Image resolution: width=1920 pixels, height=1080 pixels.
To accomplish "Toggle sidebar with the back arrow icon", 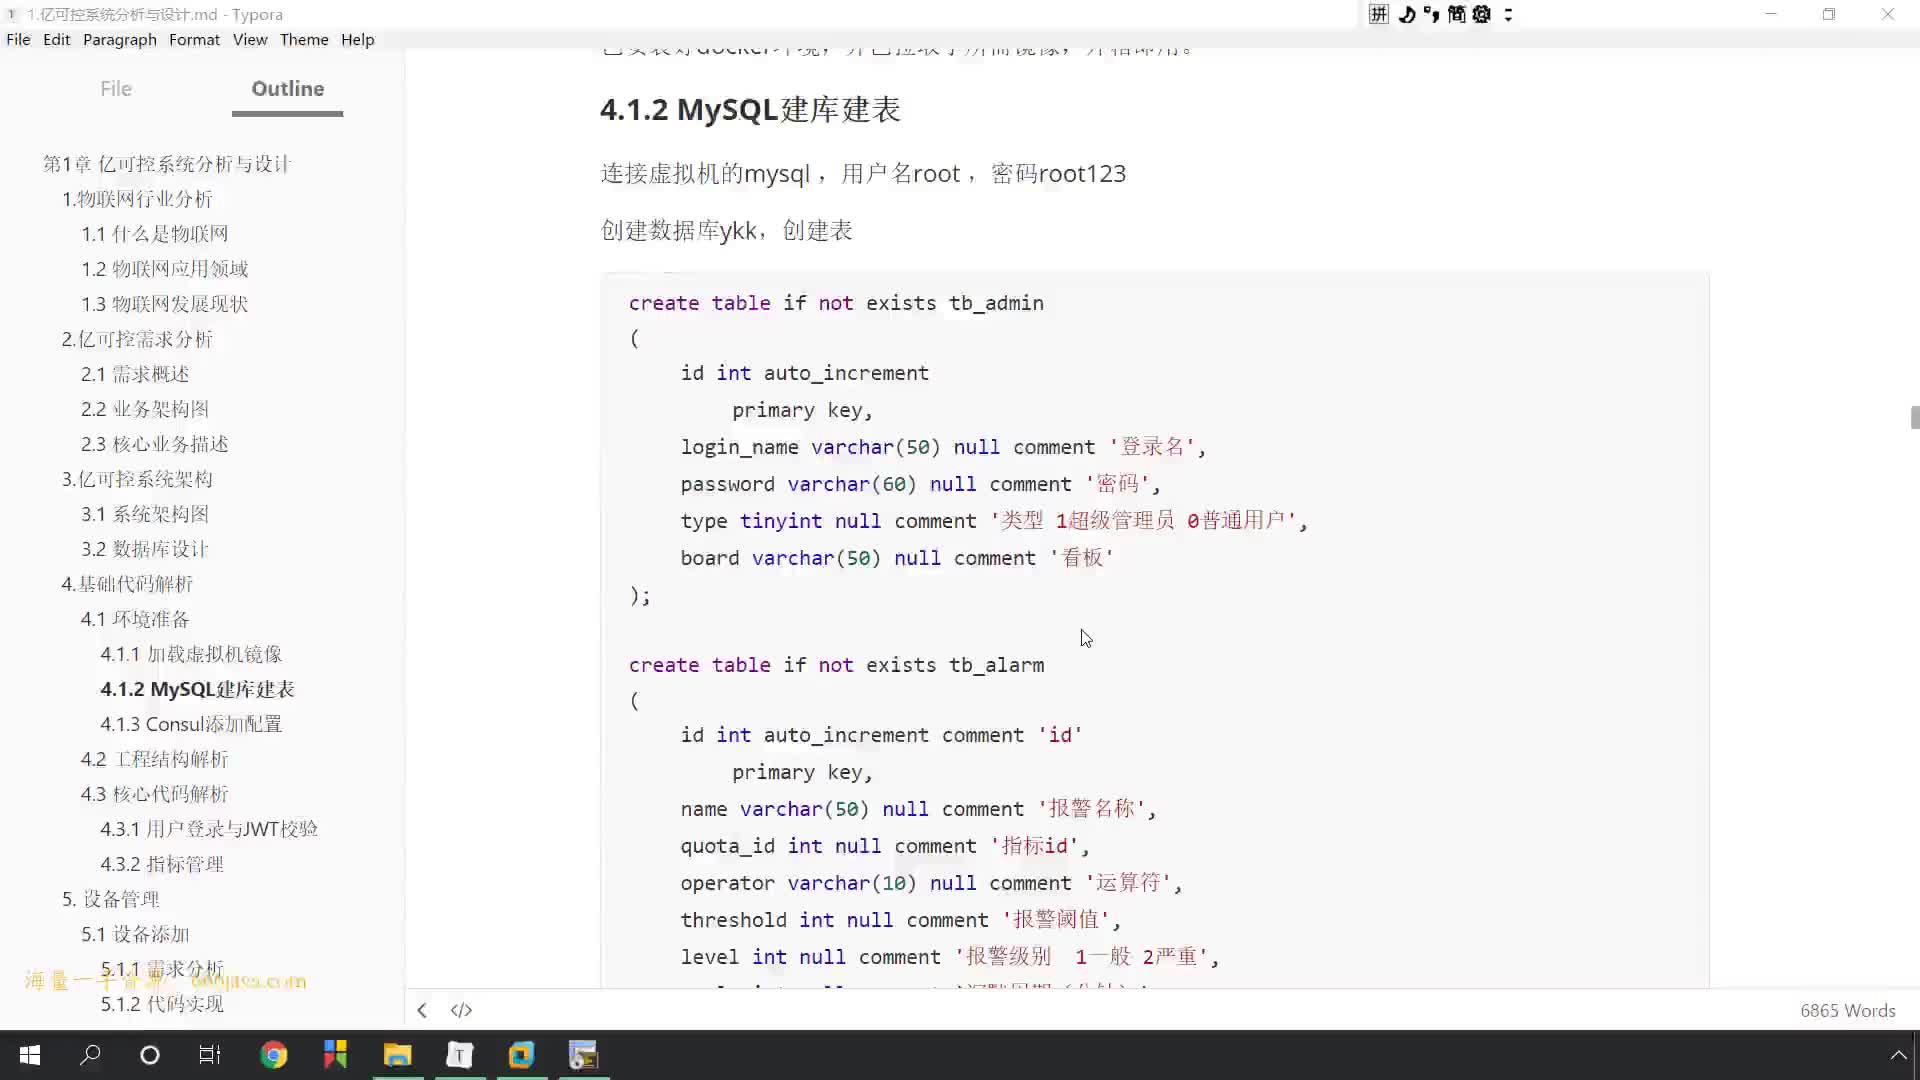I will 422,1010.
